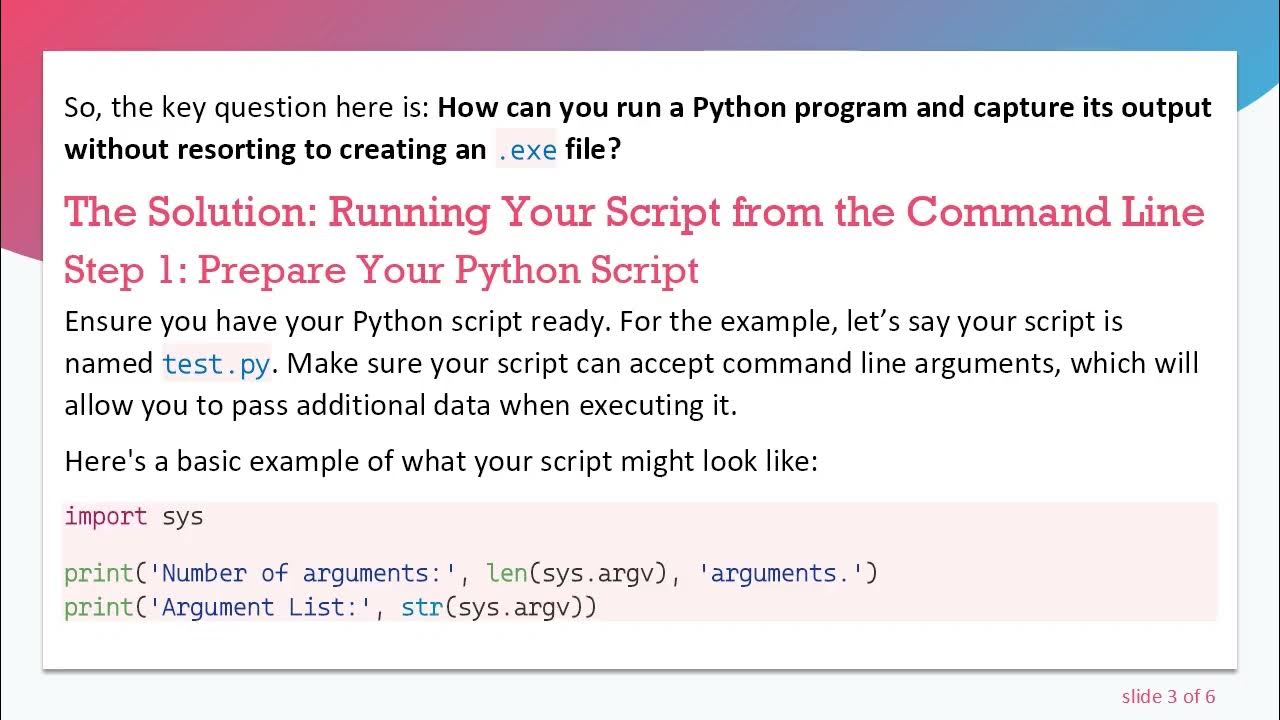The height and width of the screenshot is (720, 1280).
Task: Click the sentence starting "Ensure you have"
Action: point(593,322)
